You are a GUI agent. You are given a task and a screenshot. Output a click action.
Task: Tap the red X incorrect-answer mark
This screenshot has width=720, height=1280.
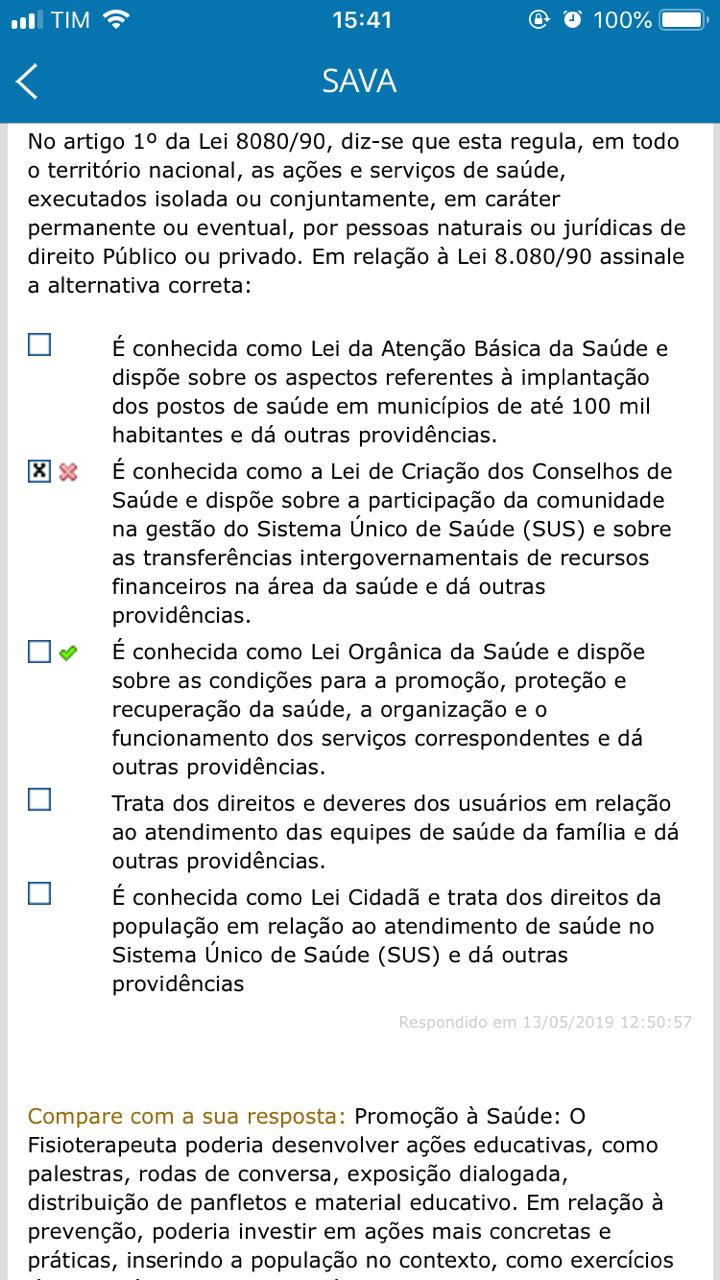pyautogui.click(x=68, y=472)
